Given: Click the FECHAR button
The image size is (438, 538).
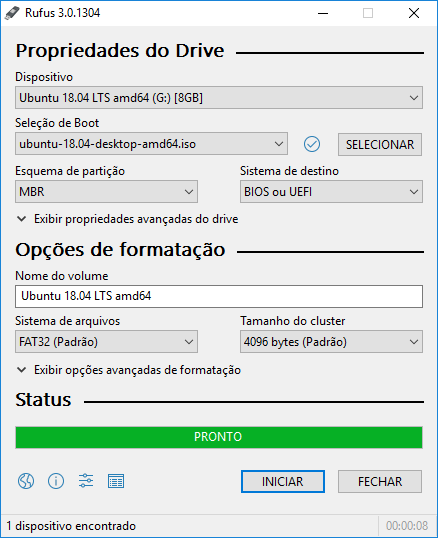Looking at the screenshot, I should (x=380, y=481).
